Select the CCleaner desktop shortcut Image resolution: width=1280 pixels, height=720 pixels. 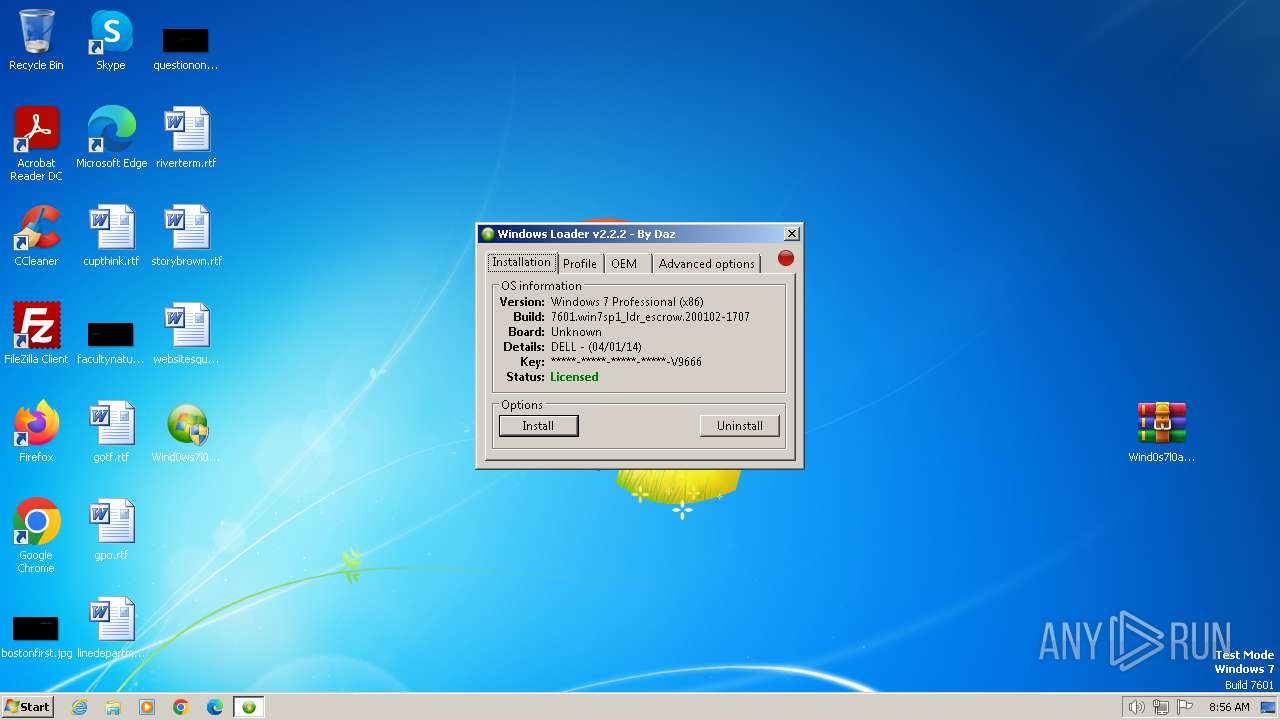(x=36, y=236)
